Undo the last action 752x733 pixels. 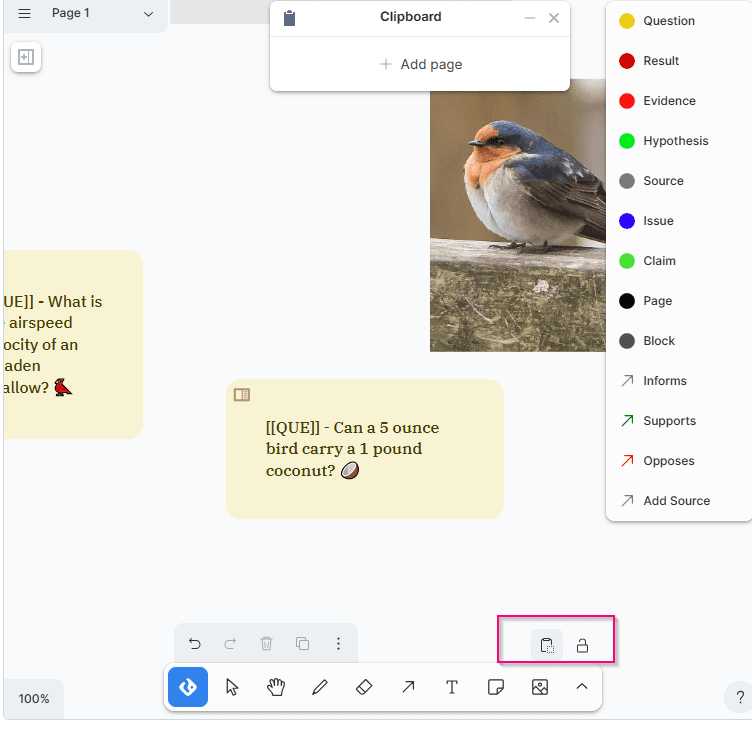195,643
